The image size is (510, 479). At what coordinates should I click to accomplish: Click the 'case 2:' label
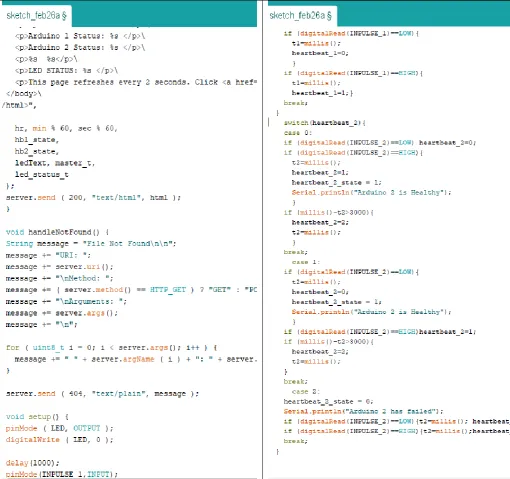click(306, 391)
